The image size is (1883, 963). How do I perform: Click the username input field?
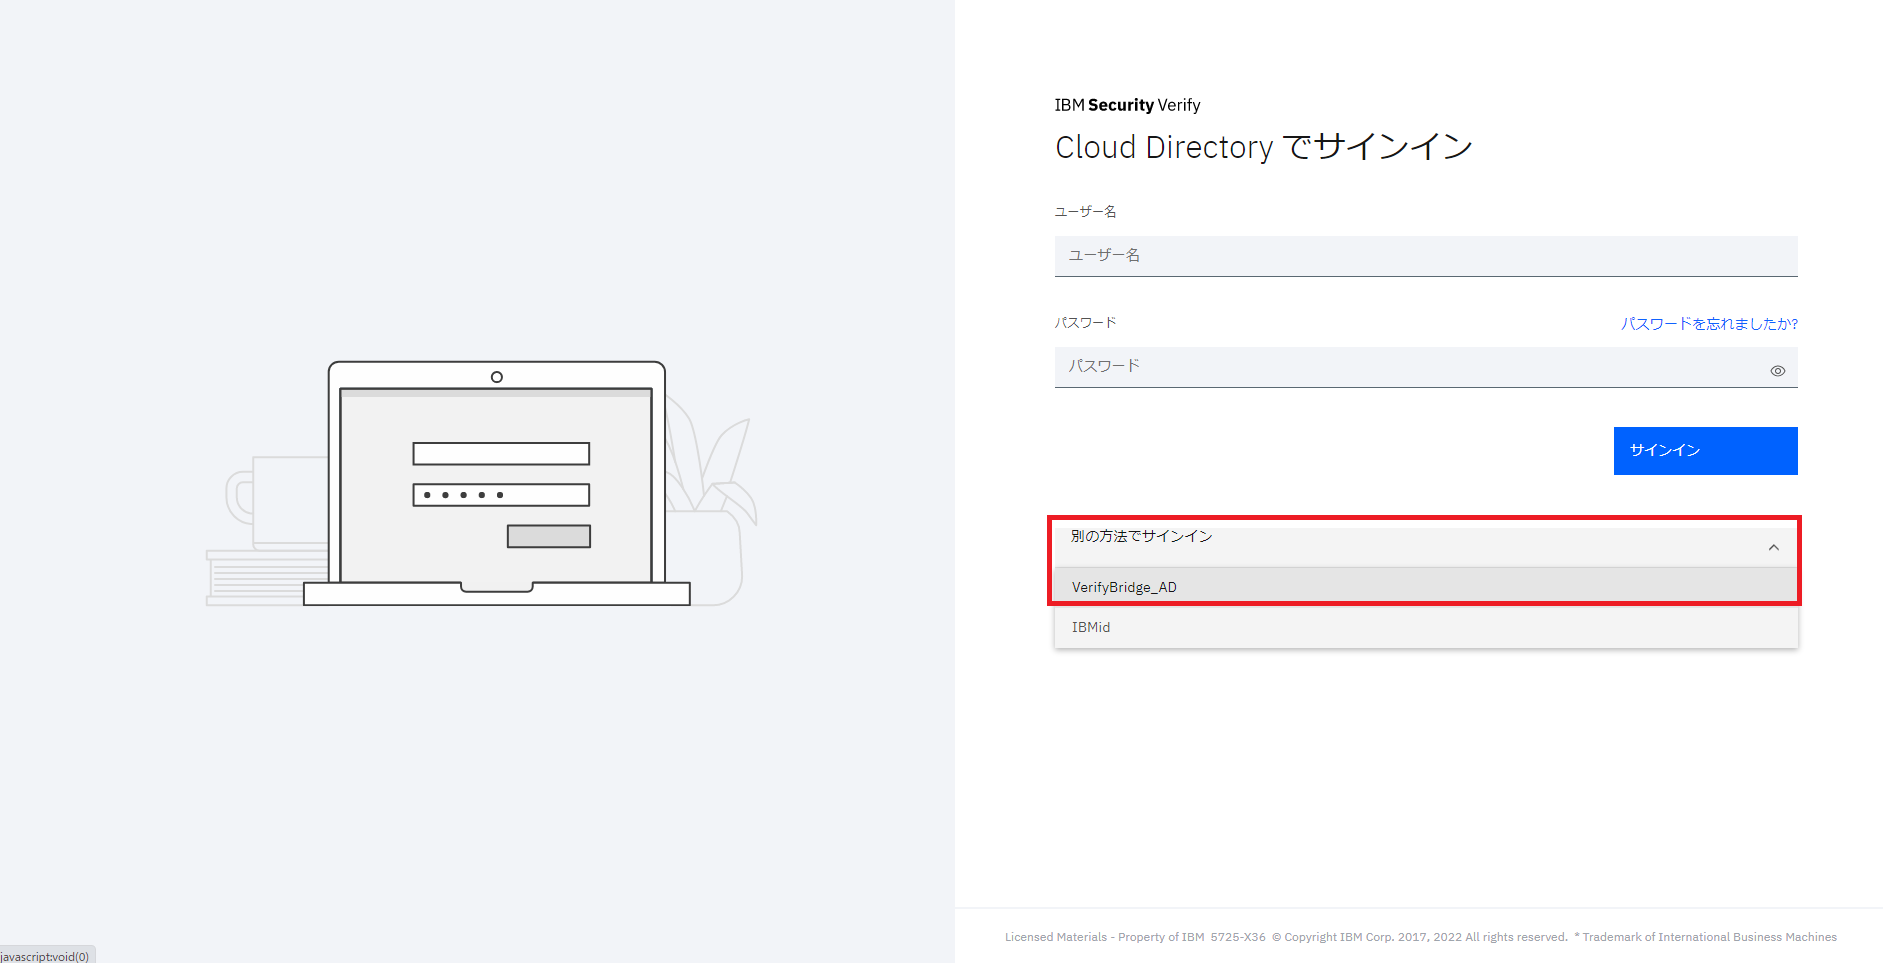click(1426, 256)
